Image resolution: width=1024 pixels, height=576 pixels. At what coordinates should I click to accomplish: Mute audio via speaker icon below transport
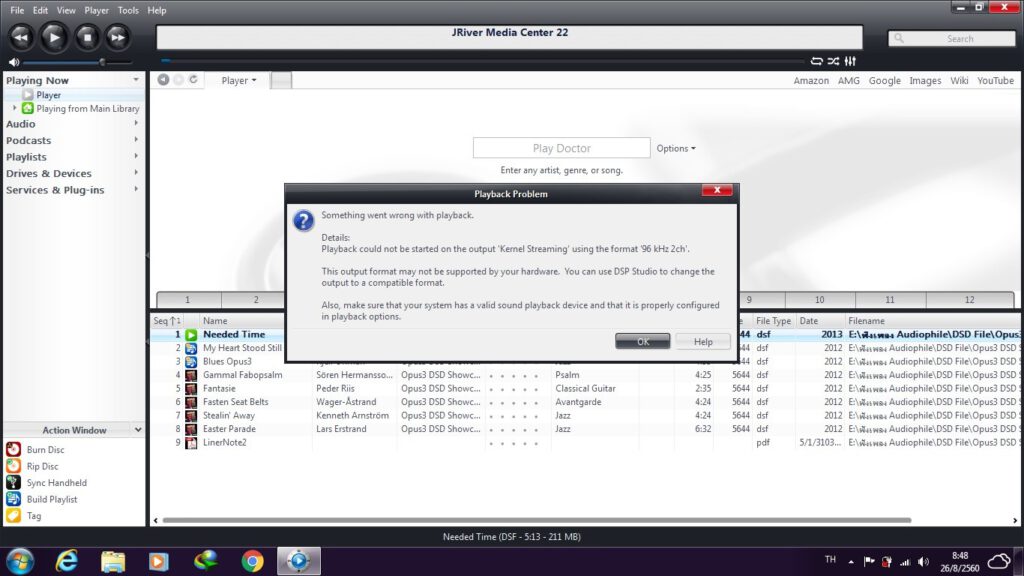coord(14,62)
